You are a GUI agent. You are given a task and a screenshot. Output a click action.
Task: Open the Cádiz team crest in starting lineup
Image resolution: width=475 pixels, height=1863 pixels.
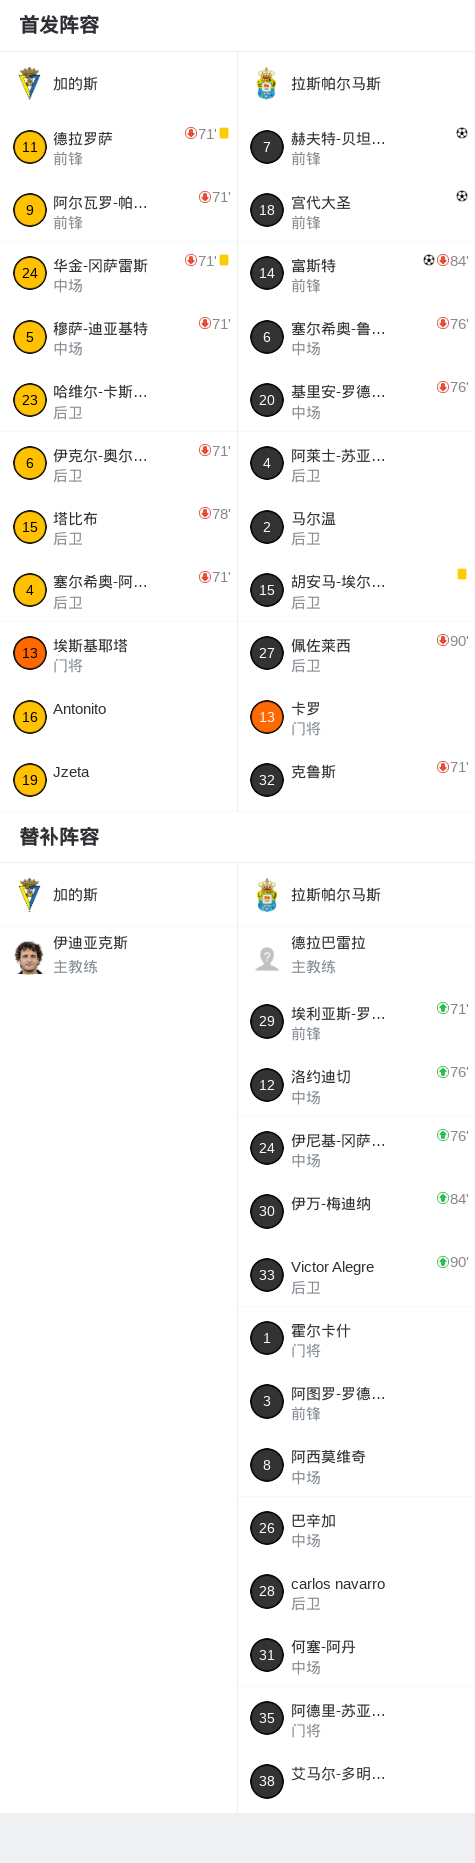click(29, 84)
